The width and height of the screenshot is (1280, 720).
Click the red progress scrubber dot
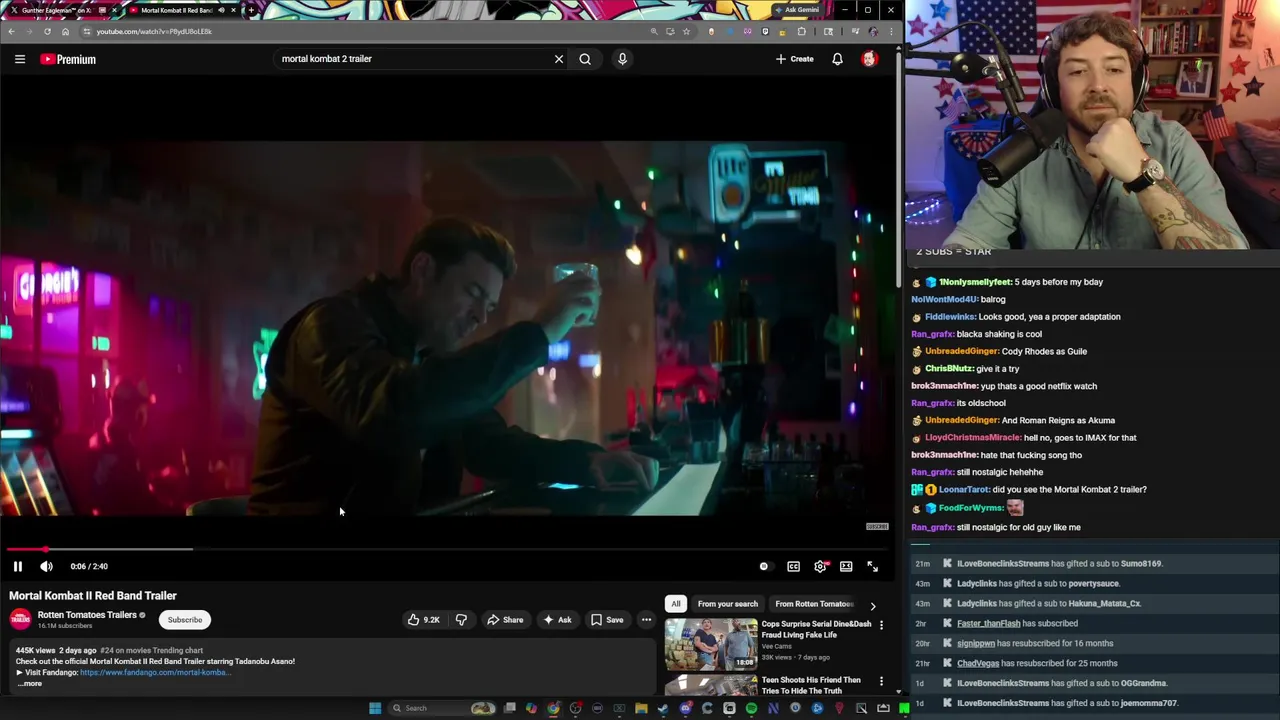[45, 549]
